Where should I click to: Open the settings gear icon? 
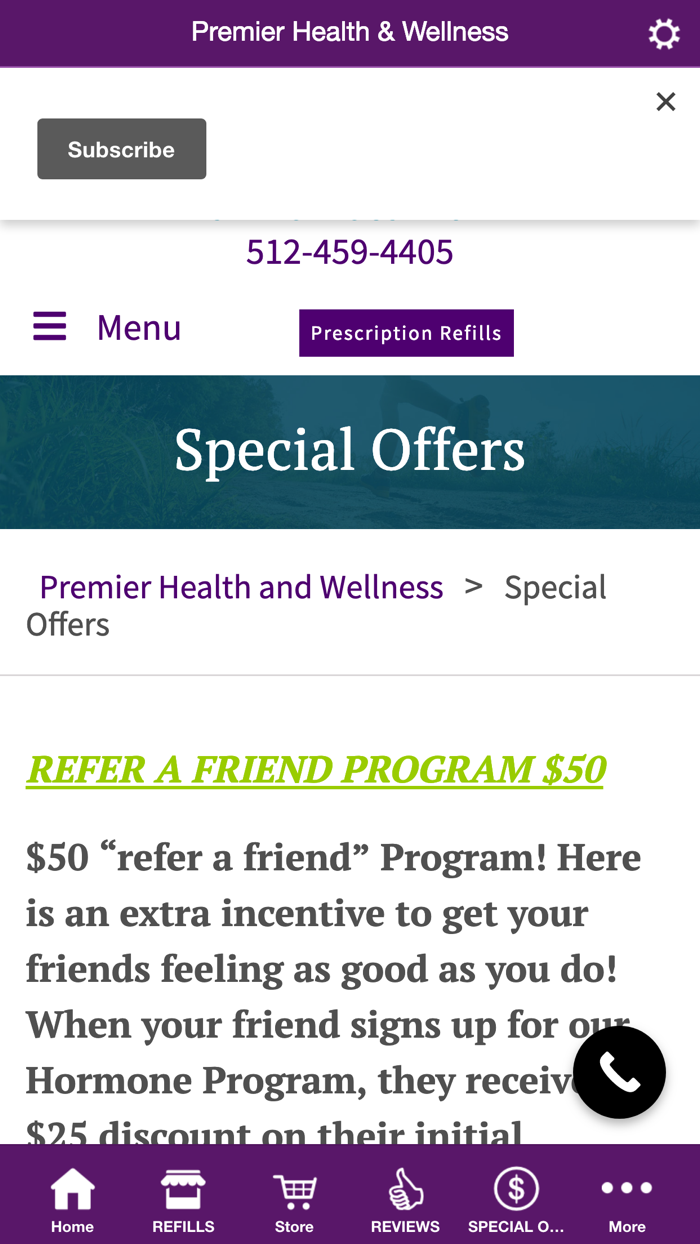(x=663, y=32)
